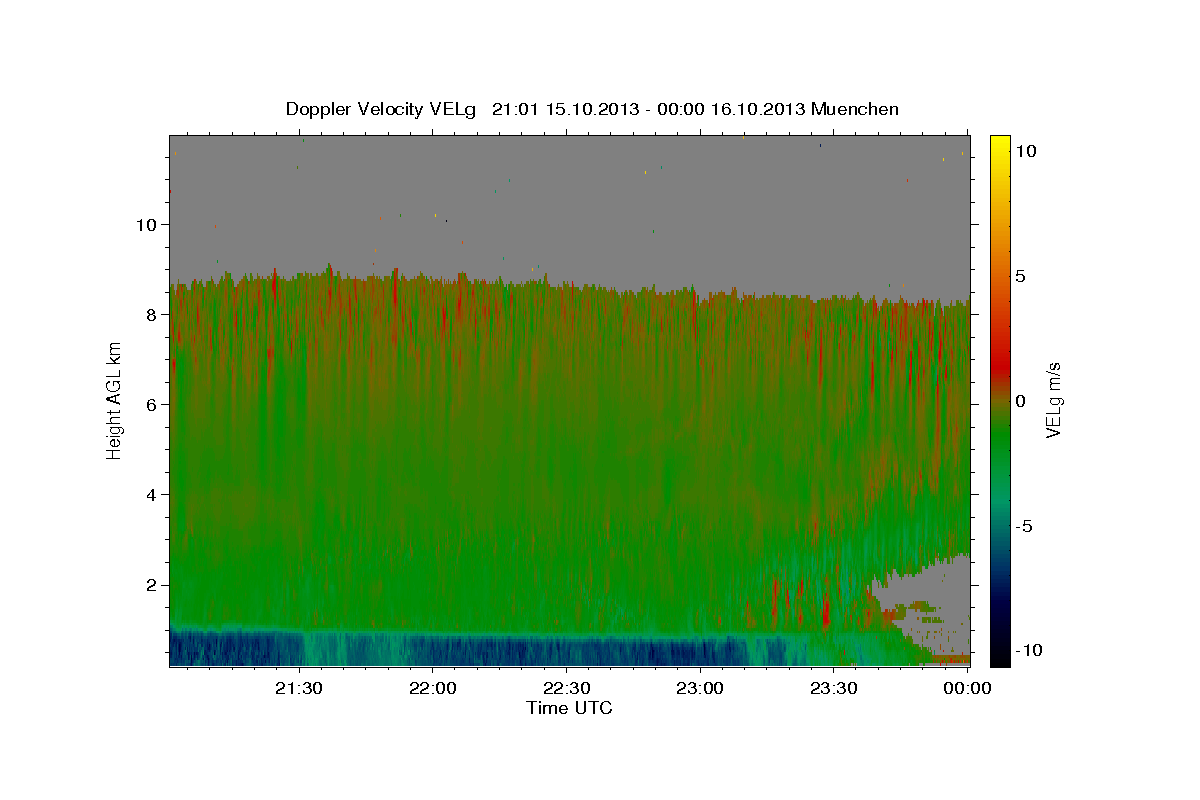Screen dimensions: 1200x800
Task: Select the 'Muenchen' station name in the title
Action: [855, 109]
